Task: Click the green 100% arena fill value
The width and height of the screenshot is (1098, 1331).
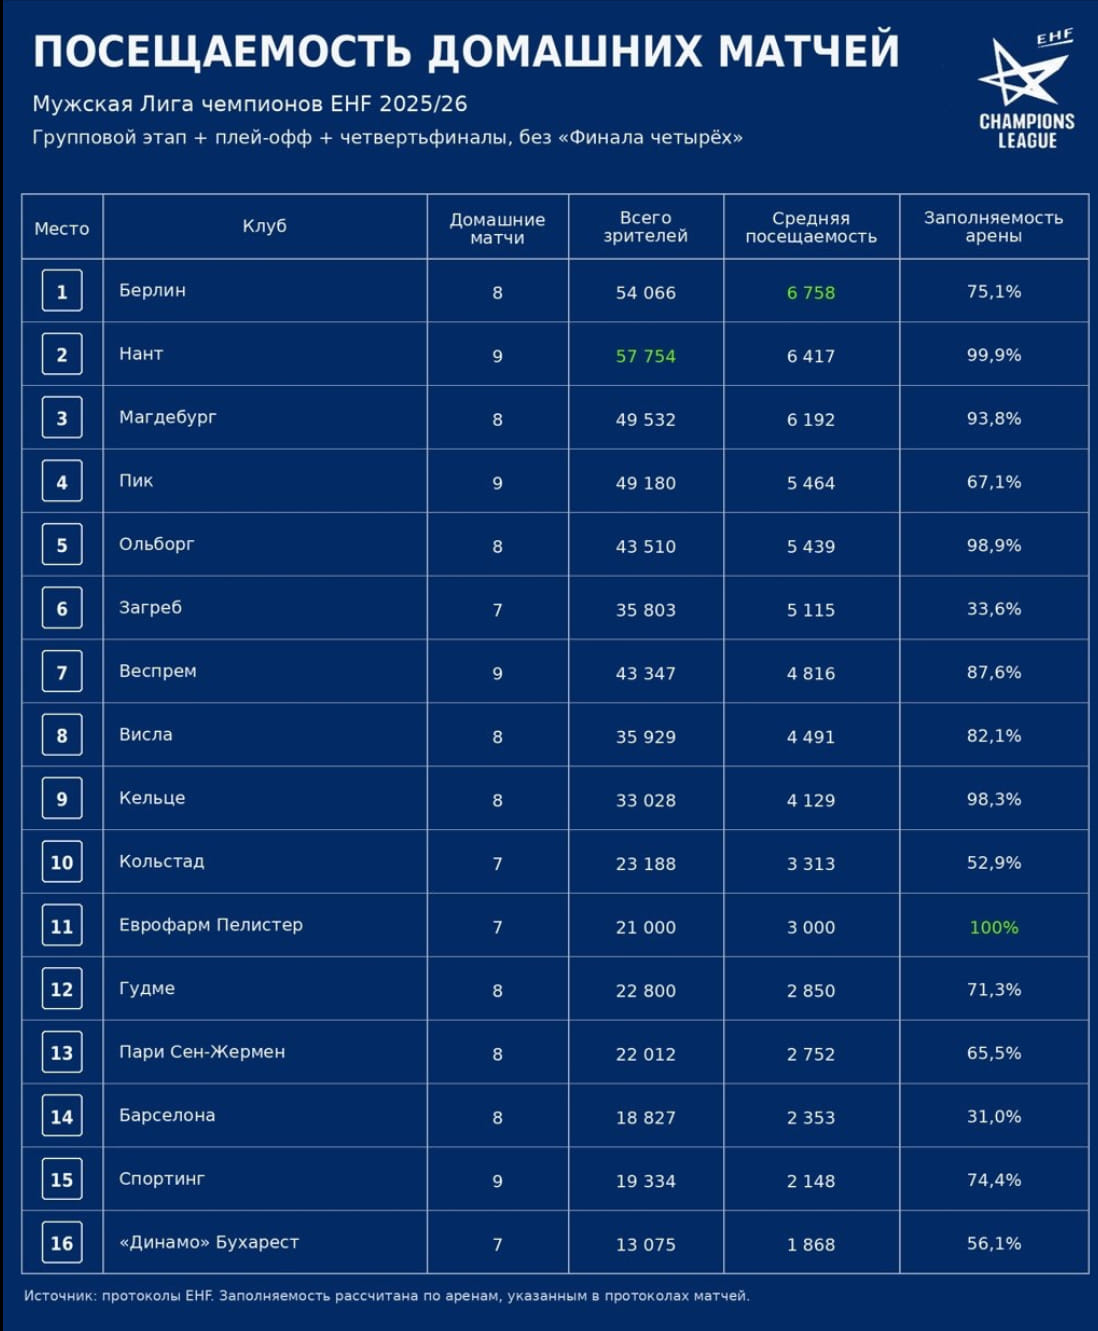Action: tap(994, 928)
